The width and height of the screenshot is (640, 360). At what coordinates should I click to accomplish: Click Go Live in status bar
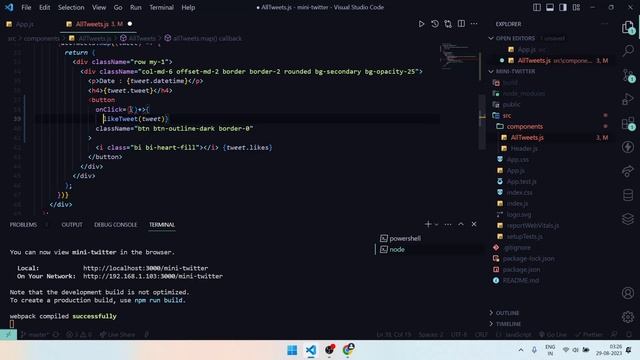(553, 334)
